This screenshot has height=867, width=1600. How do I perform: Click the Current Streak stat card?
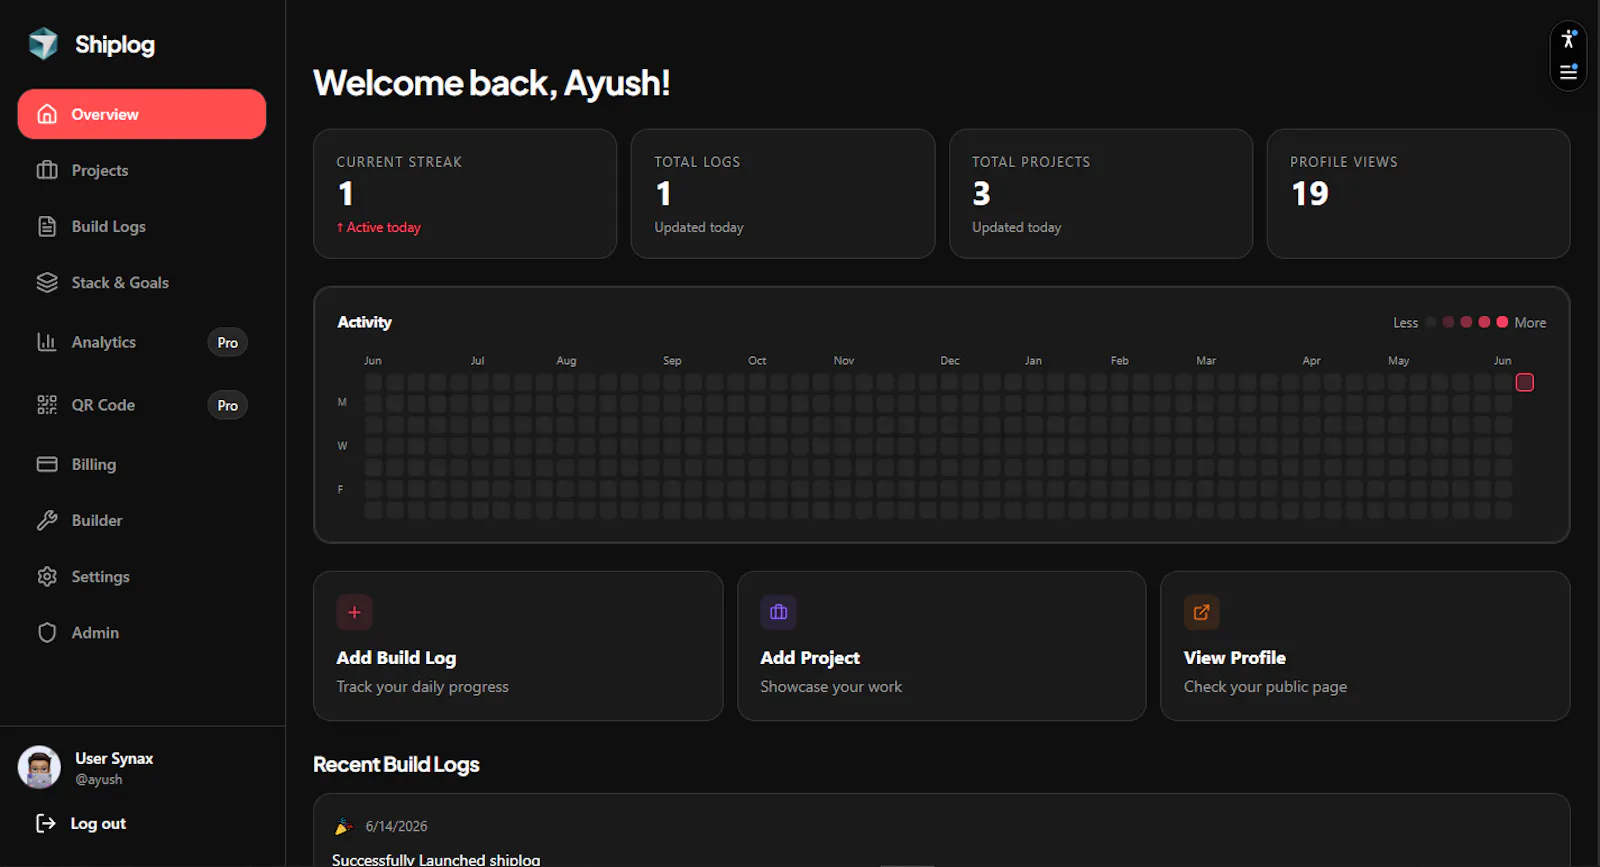[465, 194]
